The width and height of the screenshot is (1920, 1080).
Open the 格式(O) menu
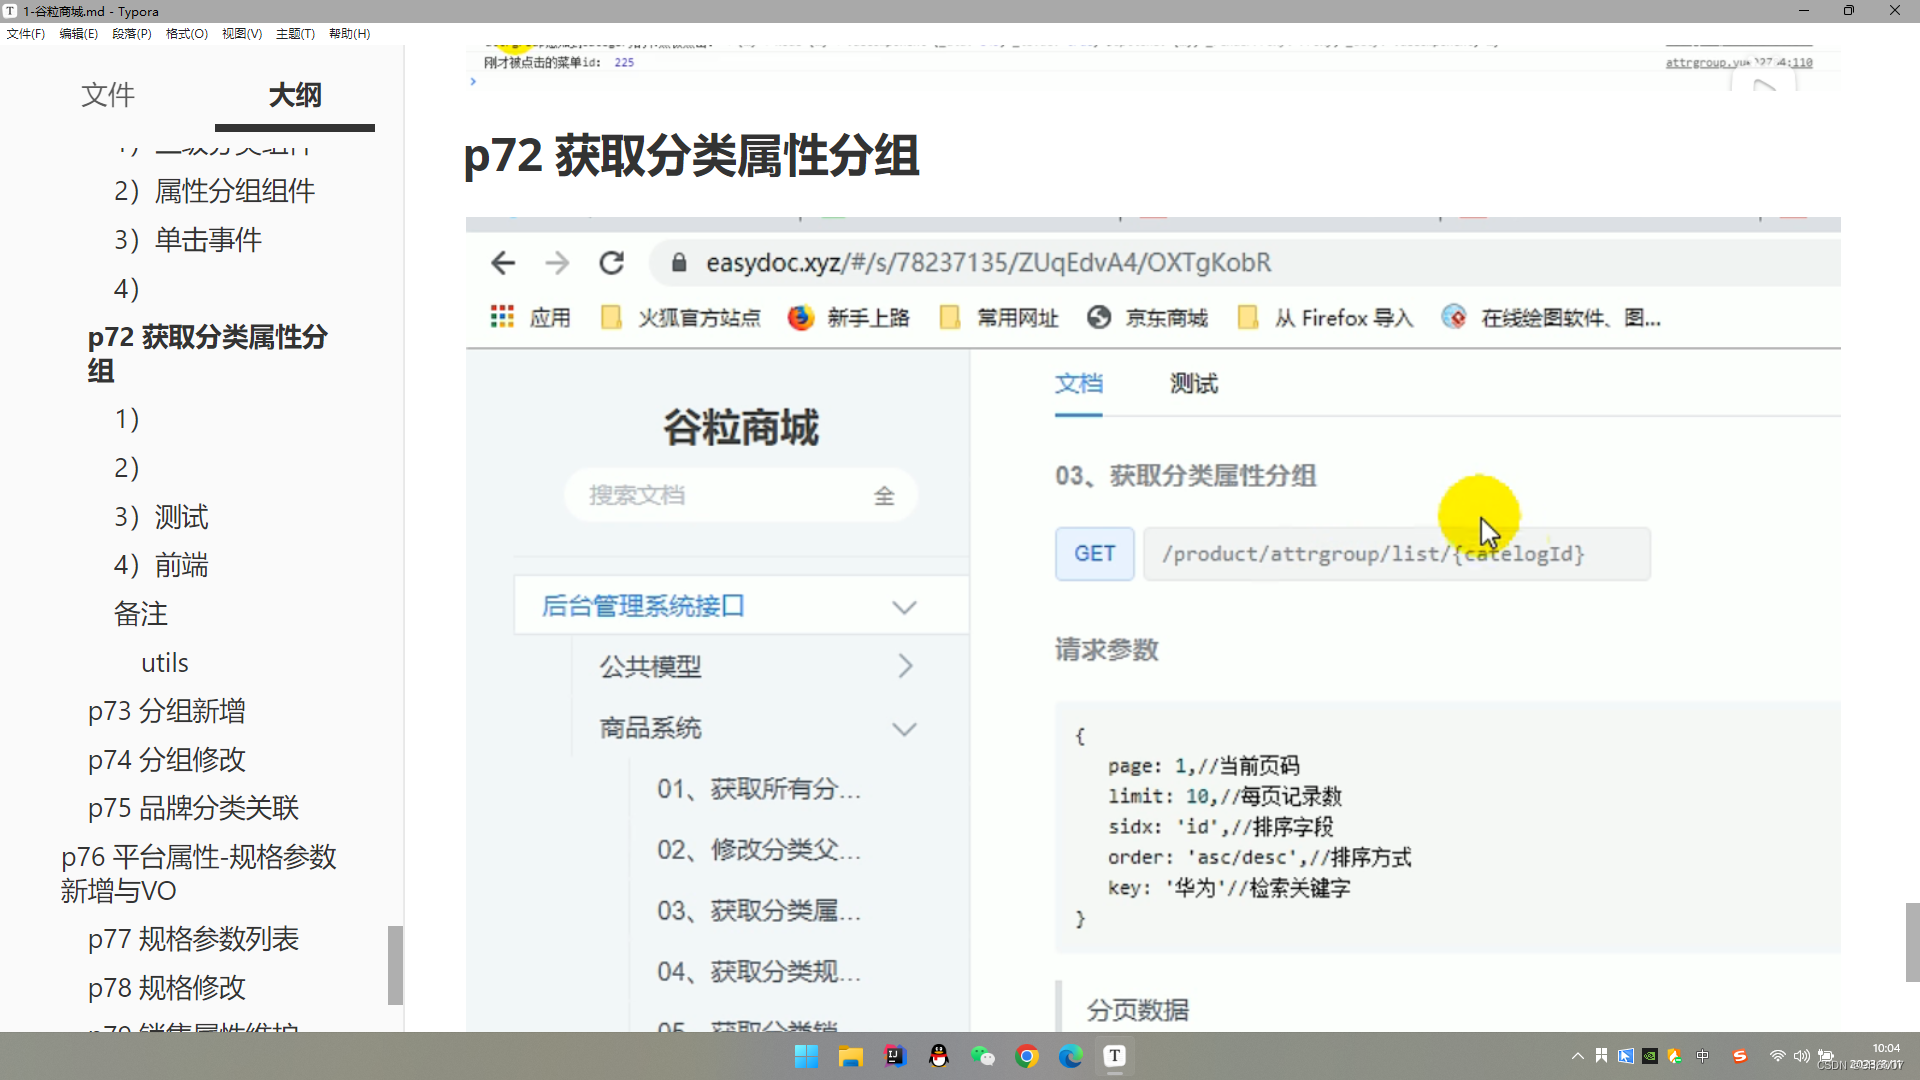pyautogui.click(x=187, y=33)
